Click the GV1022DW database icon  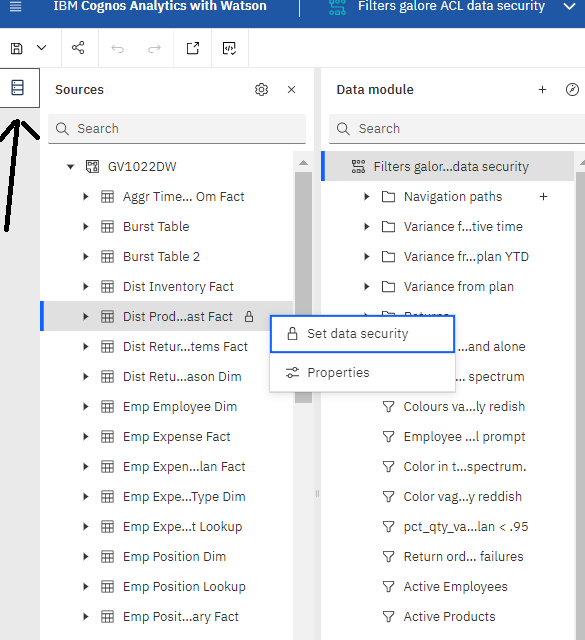pyautogui.click(x=92, y=167)
